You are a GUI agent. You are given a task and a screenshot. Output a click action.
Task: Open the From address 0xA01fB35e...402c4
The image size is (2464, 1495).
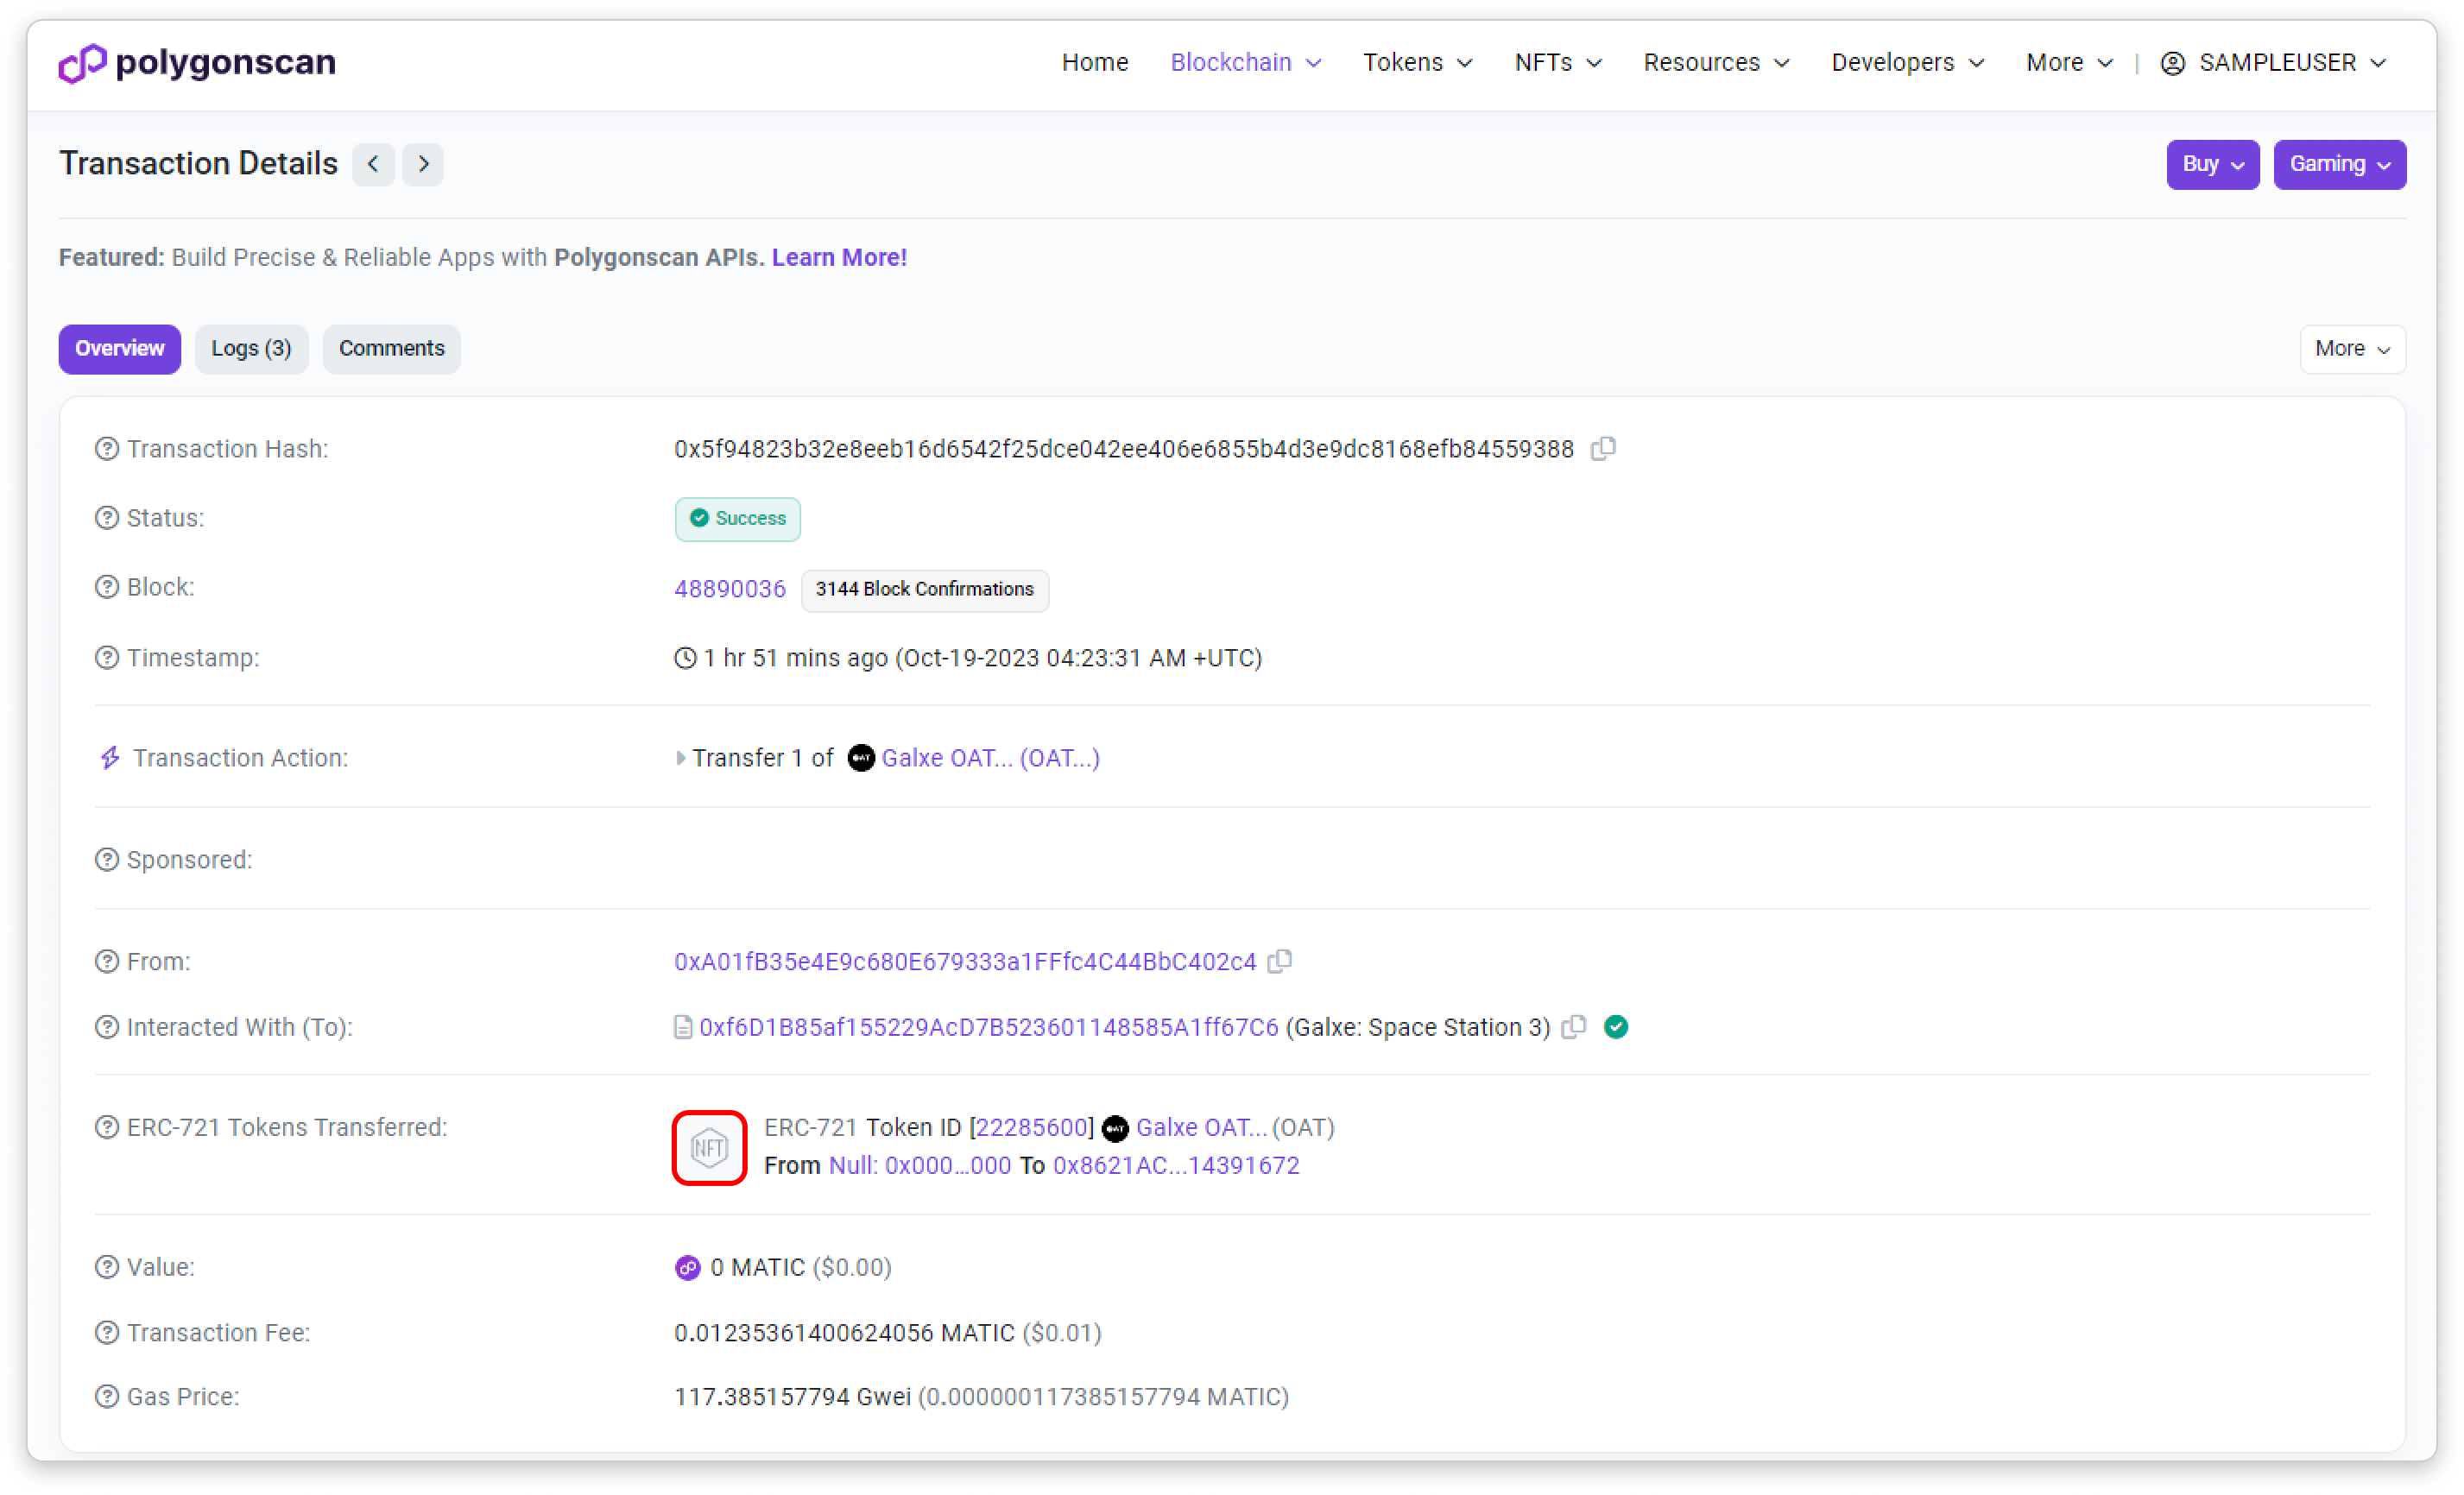tap(965, 962)
